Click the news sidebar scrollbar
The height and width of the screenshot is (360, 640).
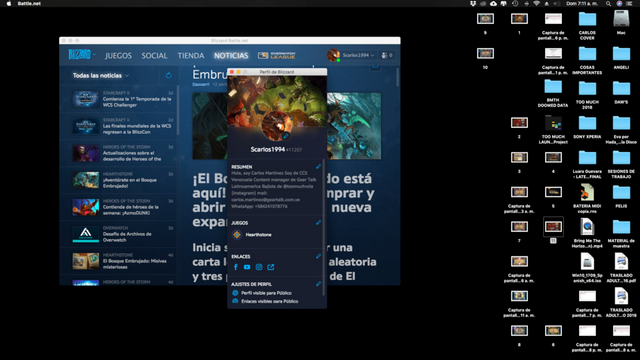tap(178, 110)
